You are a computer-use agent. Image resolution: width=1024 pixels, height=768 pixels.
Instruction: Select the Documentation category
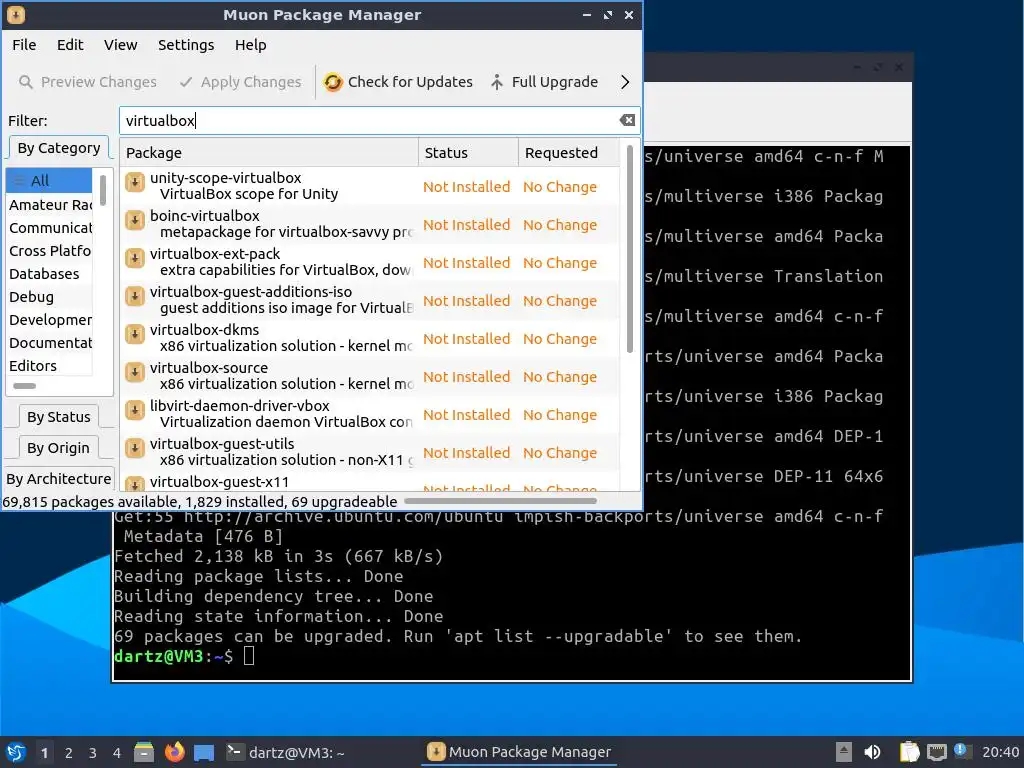point(49,343)
